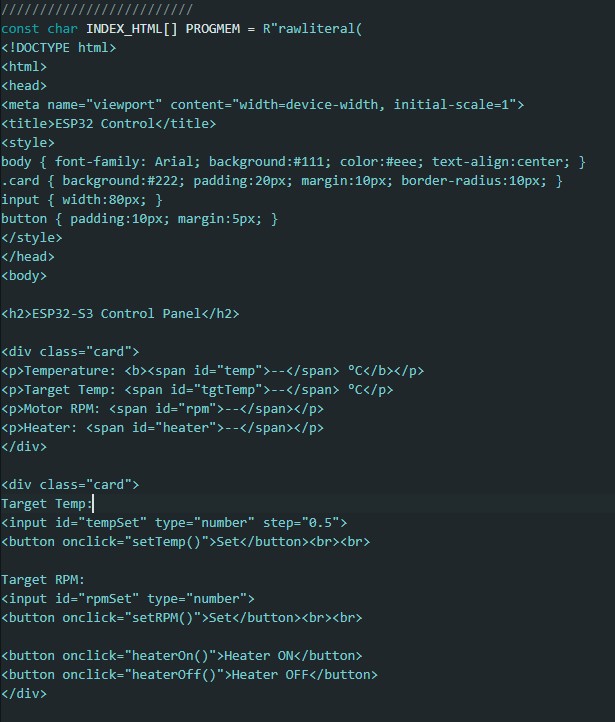615x722 pixels.
Task: Place cursor on the DOCTYPE html line
Action: pos(59,47)
